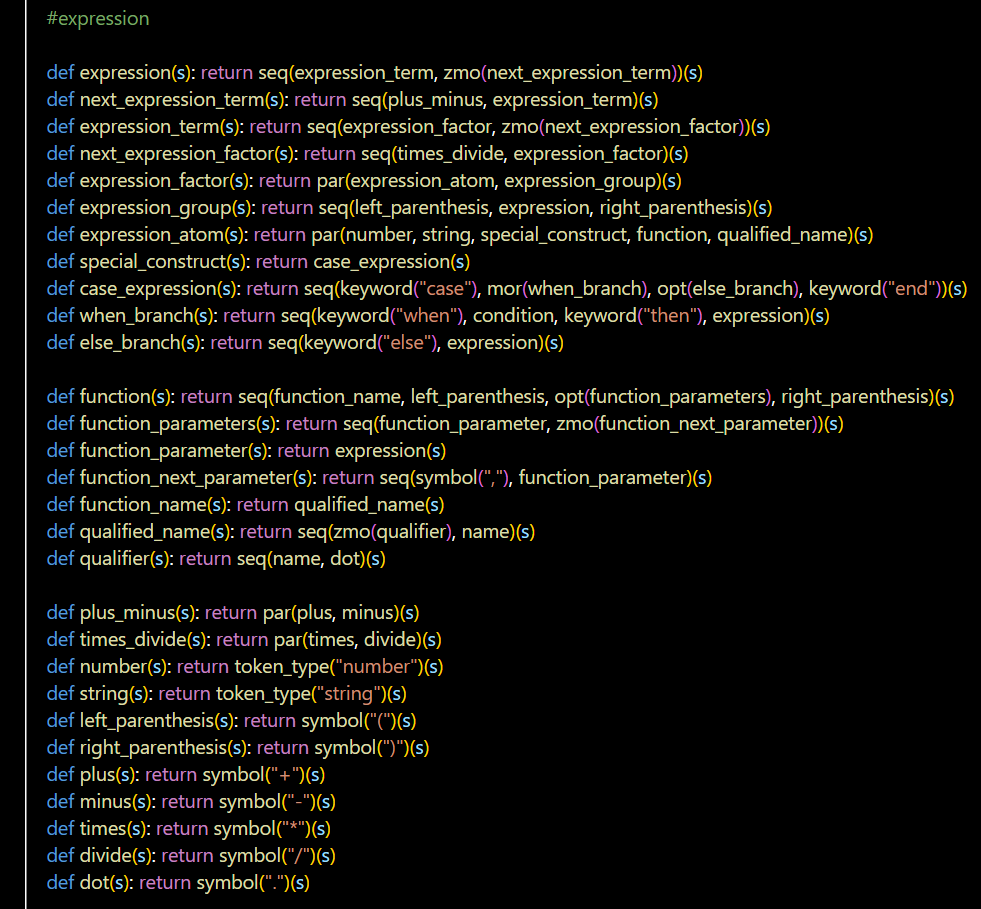The width and height of the screenshot is (981, 909).
Task: Click 'zmo(next_expression_term)' in the expression line
Action: point(561,73)
